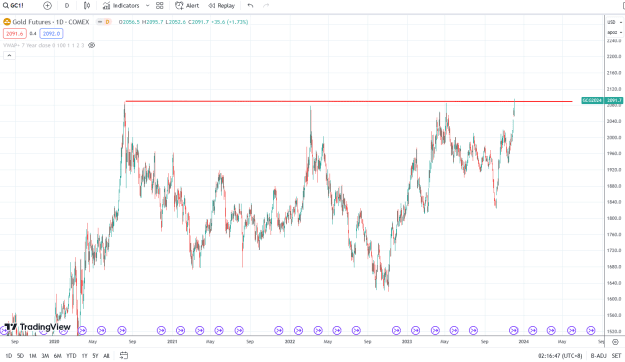Open the D time interval selector

(67, 6)
